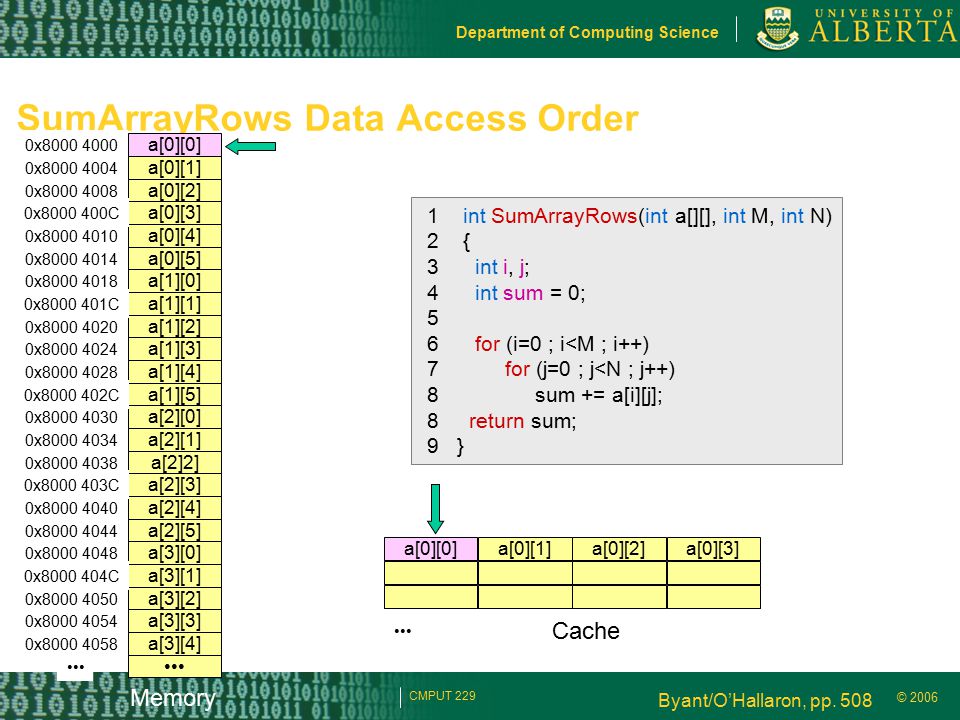The height and width of the screenshot is (720, 960).
Task: Pick memory cell a[1][4]
Action: (174, 372)
